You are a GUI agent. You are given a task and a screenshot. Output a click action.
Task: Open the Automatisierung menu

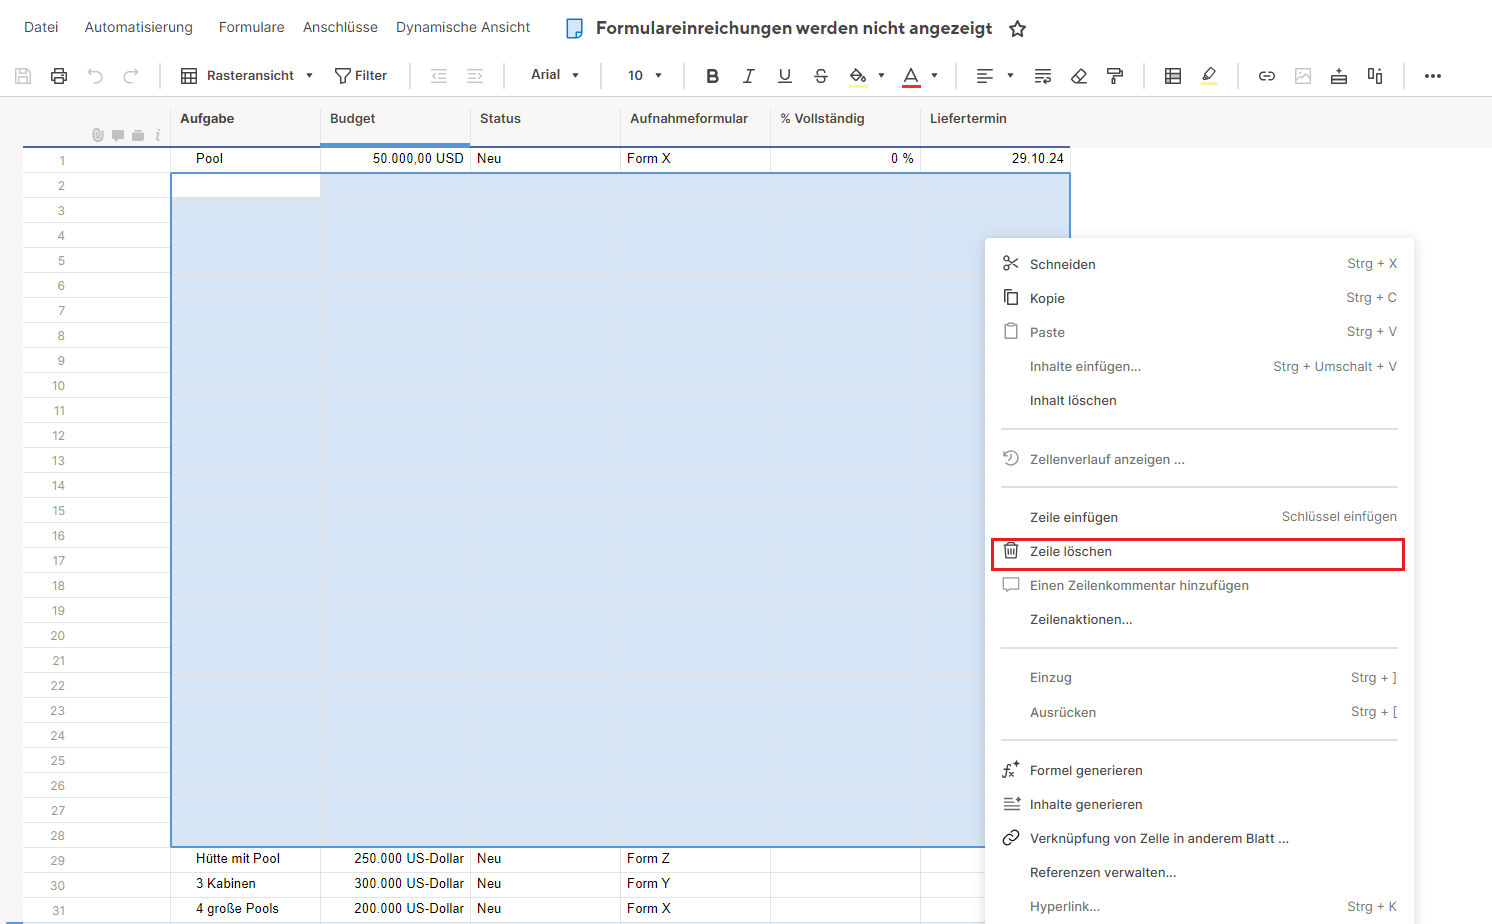click(x=139, y=27)
